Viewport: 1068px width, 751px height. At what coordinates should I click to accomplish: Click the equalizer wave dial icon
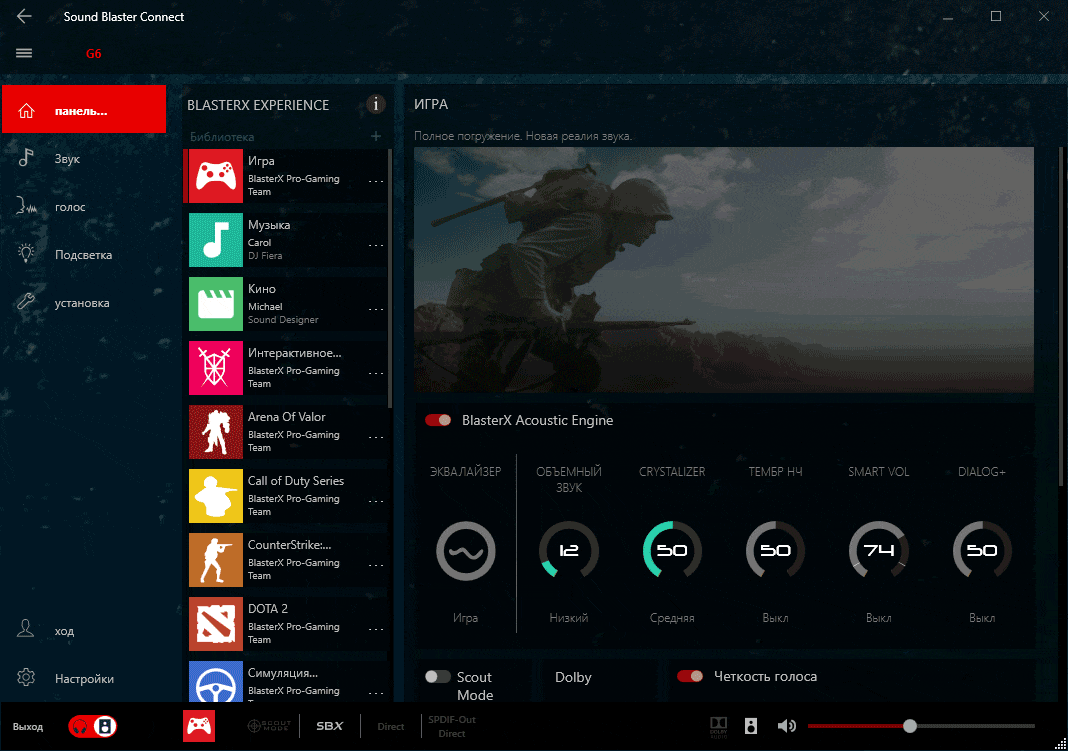(465, 551)
